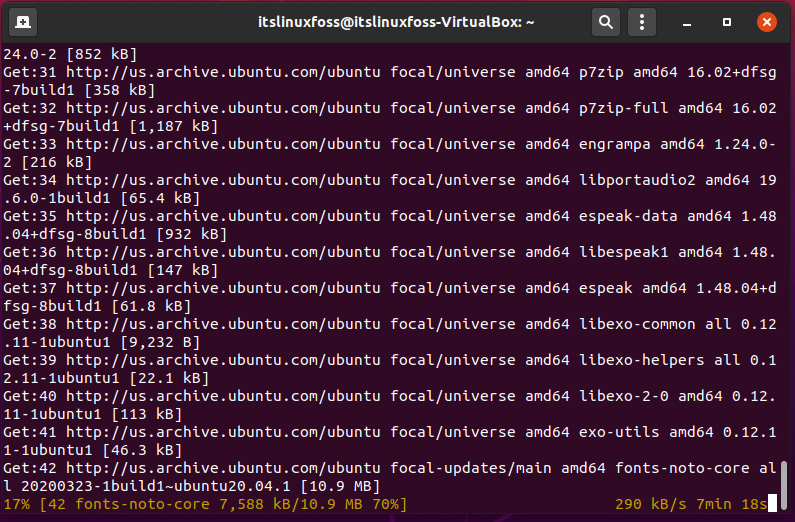Viewport: 795px width, 522px height.
Task: Open a new terminal tab
Action: point(23,22)
